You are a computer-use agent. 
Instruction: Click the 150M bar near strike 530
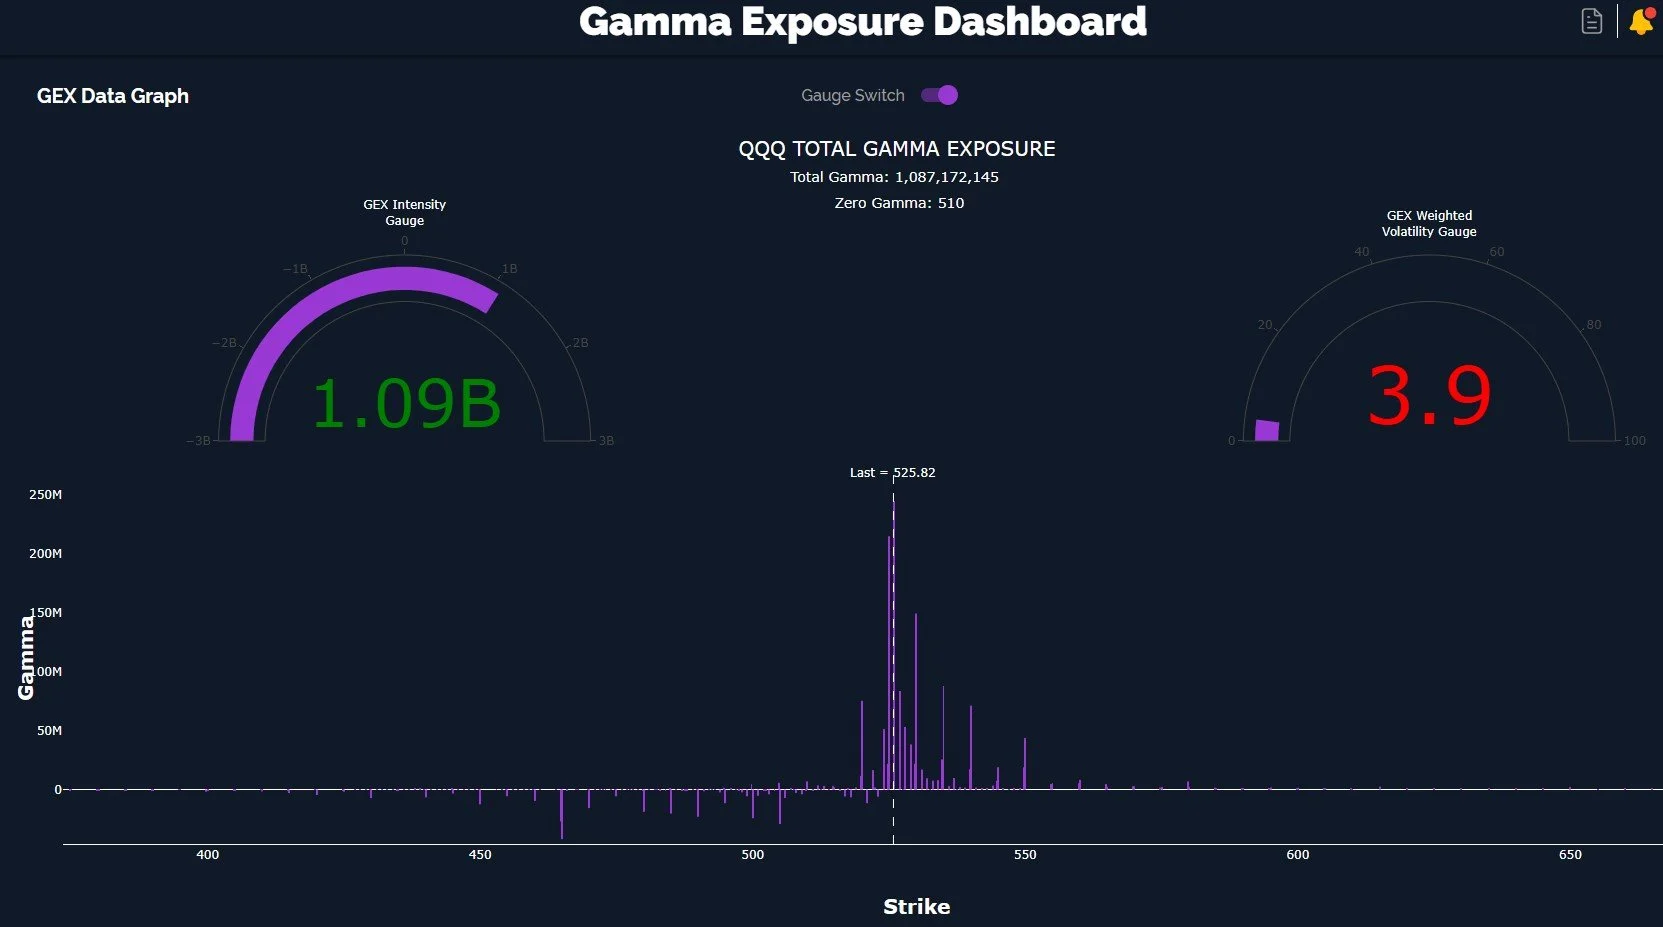[x=916, y=702]
